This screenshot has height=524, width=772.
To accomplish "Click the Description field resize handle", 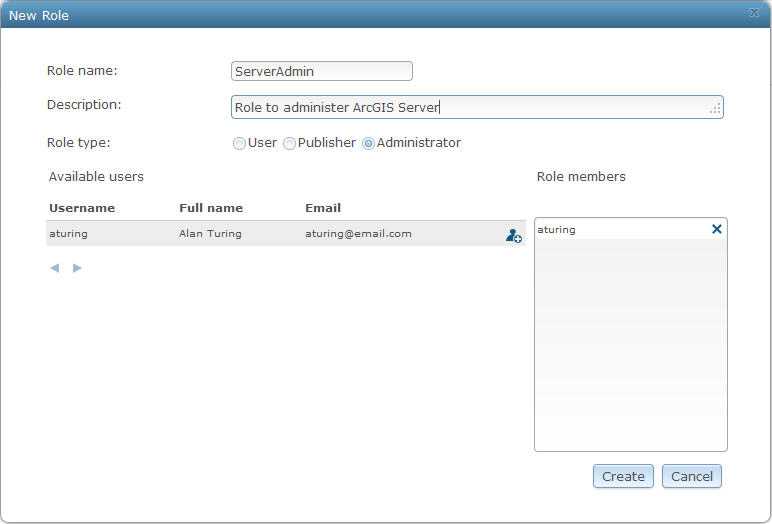I will tap(715, 108).
